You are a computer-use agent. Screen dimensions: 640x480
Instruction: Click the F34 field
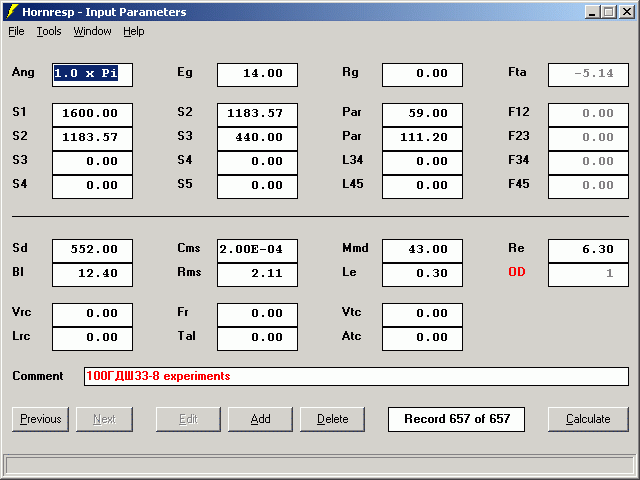click(x=588, y=163)
